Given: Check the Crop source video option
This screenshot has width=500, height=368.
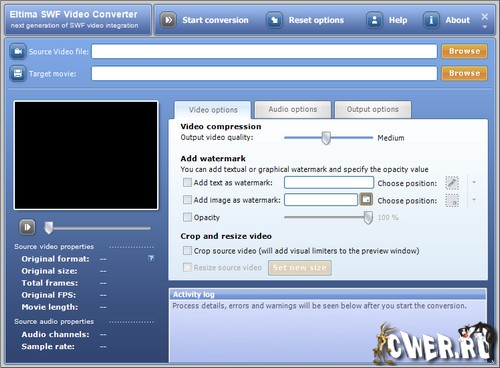Looking at the screenshot, I should (187, 251).
